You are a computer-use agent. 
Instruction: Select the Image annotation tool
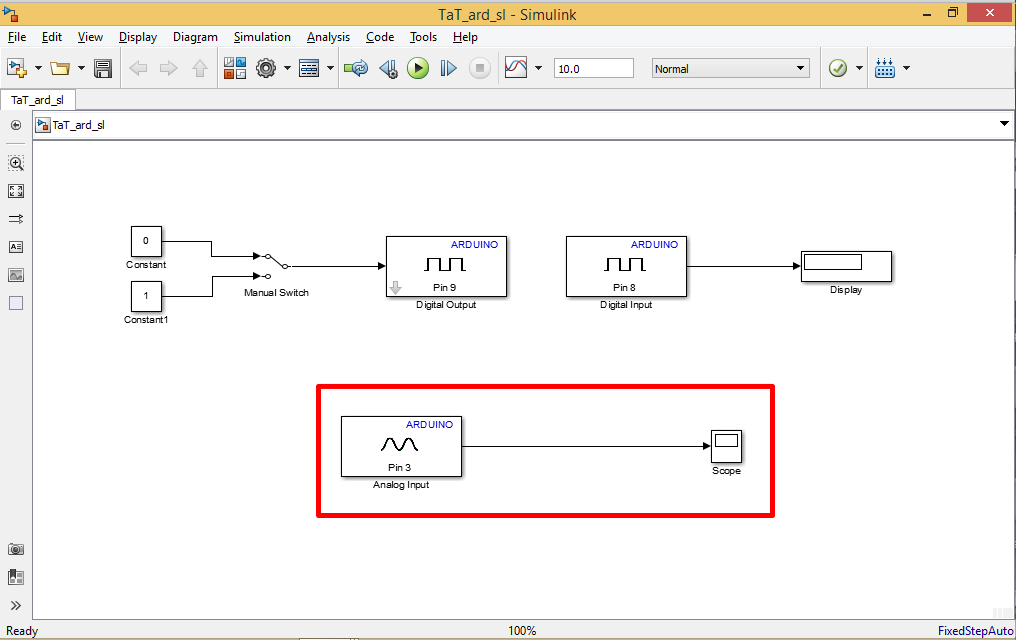coord(16,275)
